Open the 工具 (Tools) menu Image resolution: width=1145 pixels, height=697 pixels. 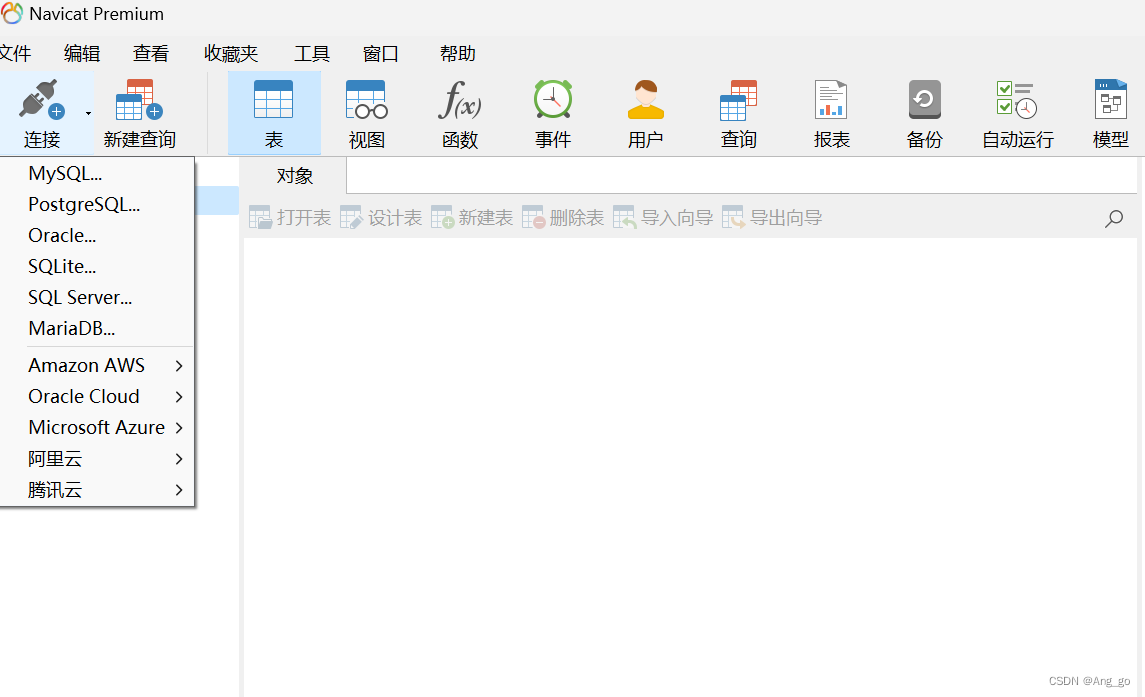point(311,53)
